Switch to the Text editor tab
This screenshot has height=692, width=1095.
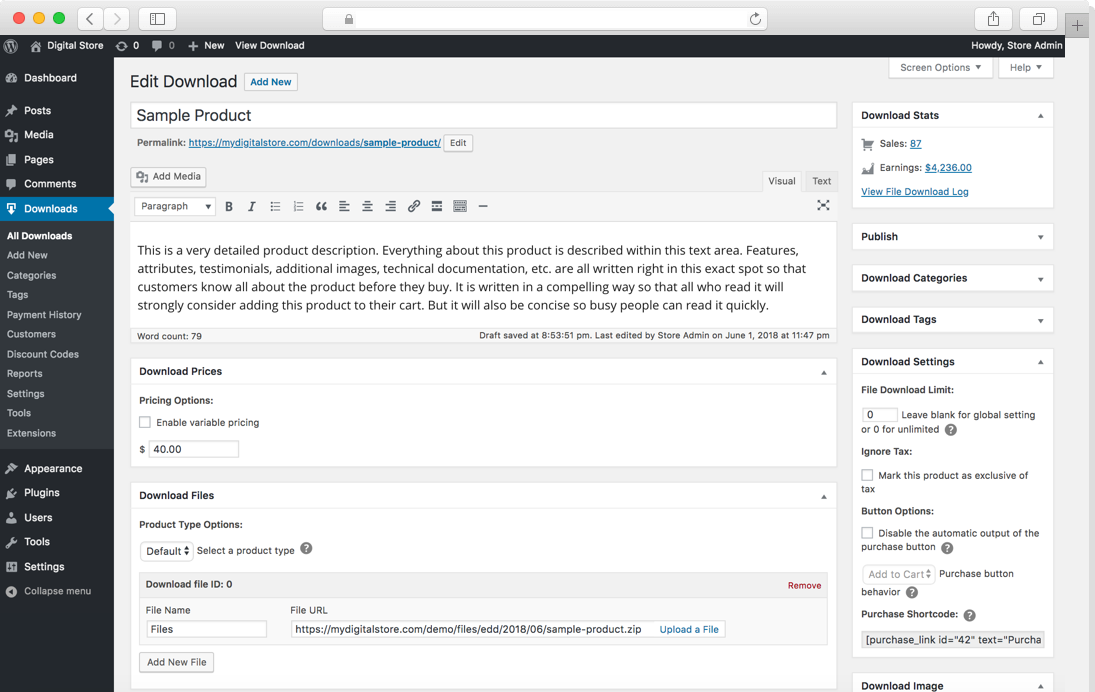coord(821,181)
